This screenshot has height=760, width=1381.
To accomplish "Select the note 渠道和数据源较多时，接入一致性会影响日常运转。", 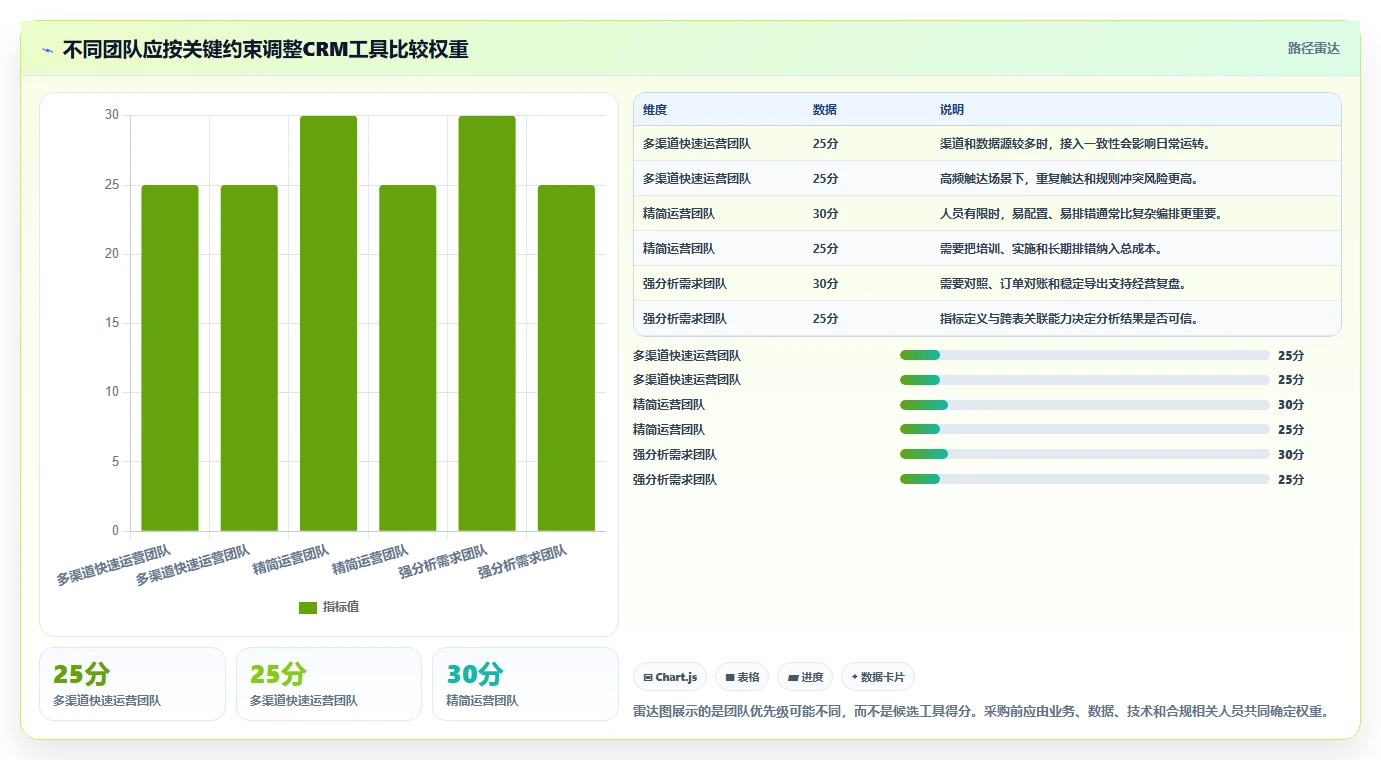I will tap(1076, 144).
